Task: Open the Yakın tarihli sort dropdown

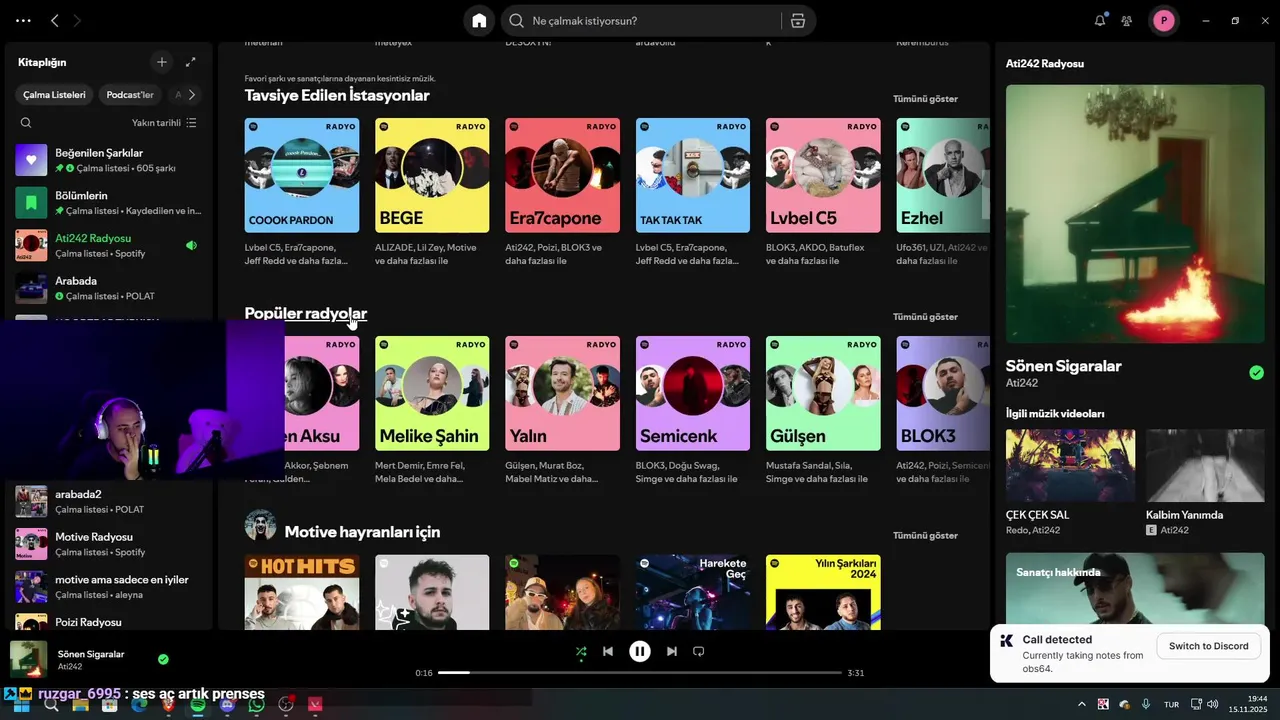Action: pyautogui.click(x=164, y=123)
